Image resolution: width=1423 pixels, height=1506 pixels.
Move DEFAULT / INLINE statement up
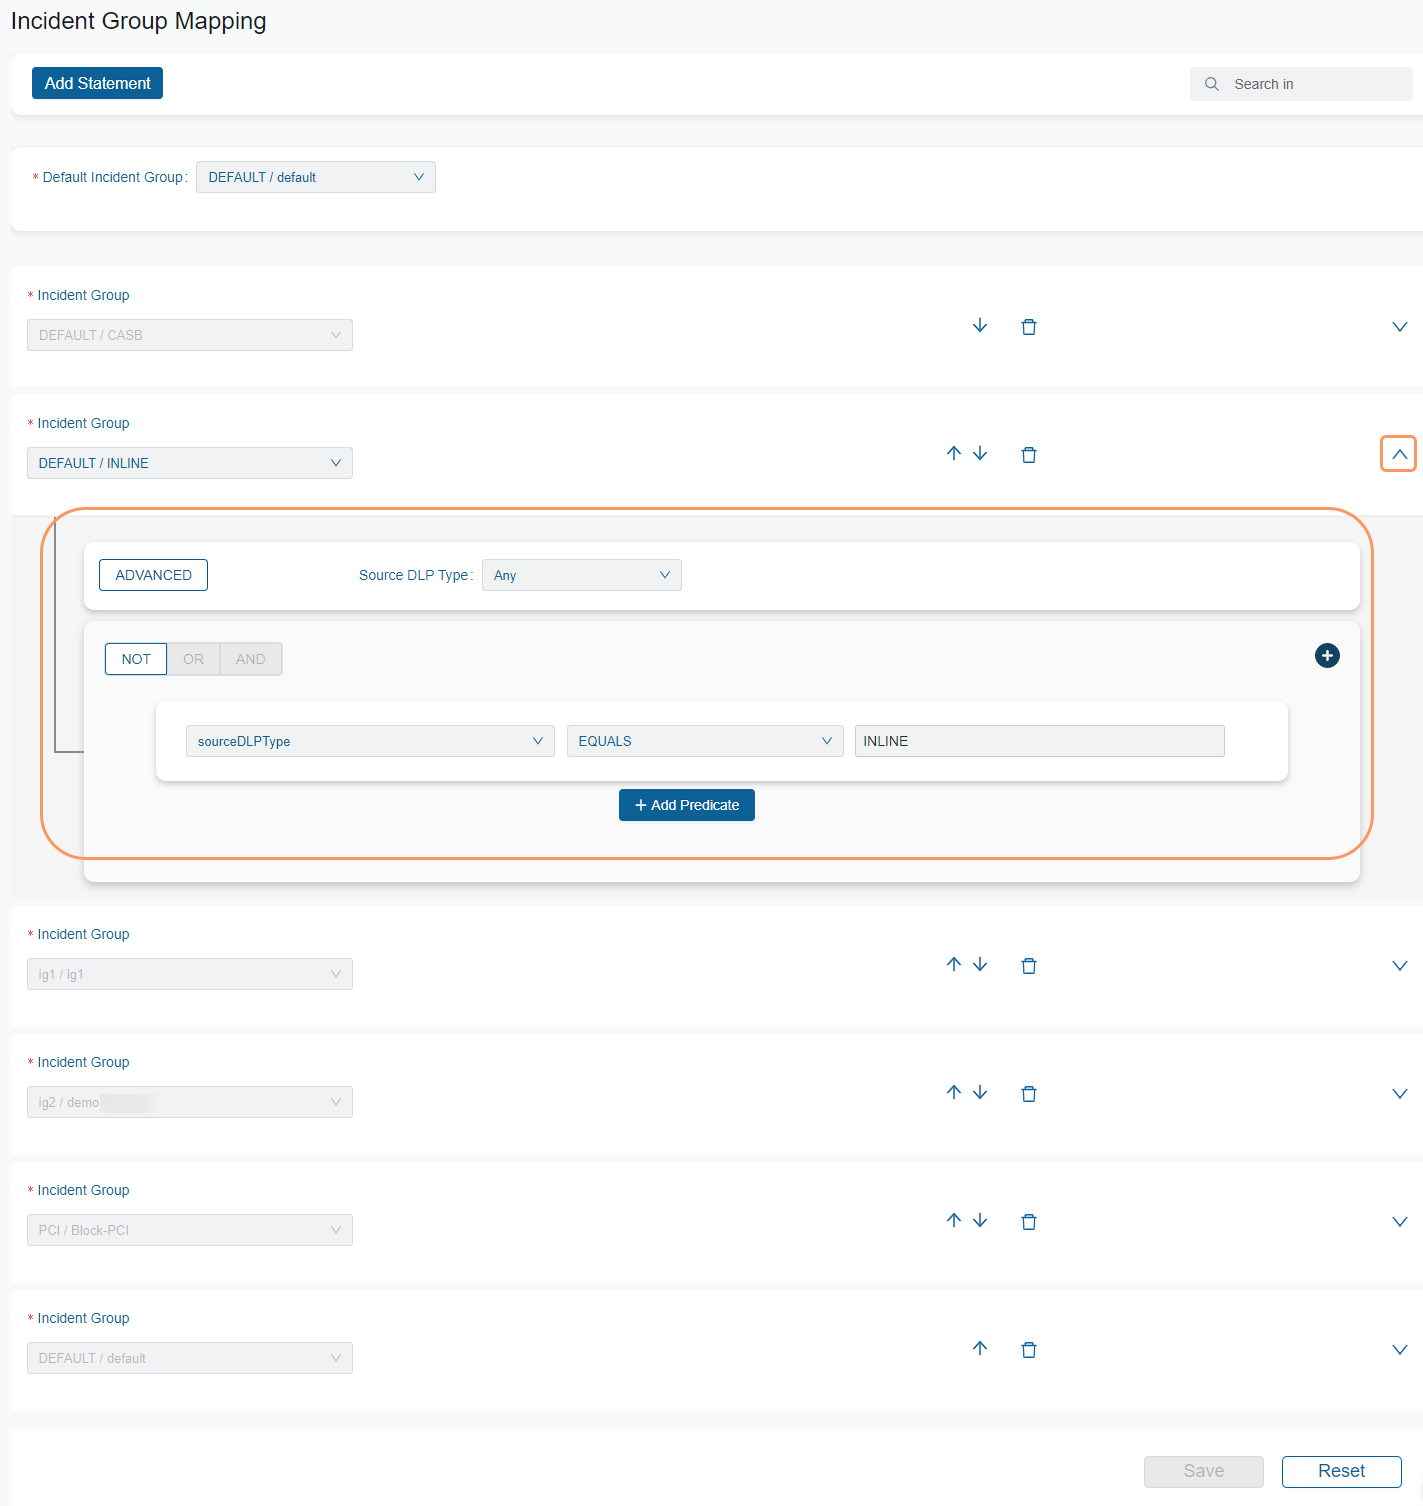tap(954, 454)
